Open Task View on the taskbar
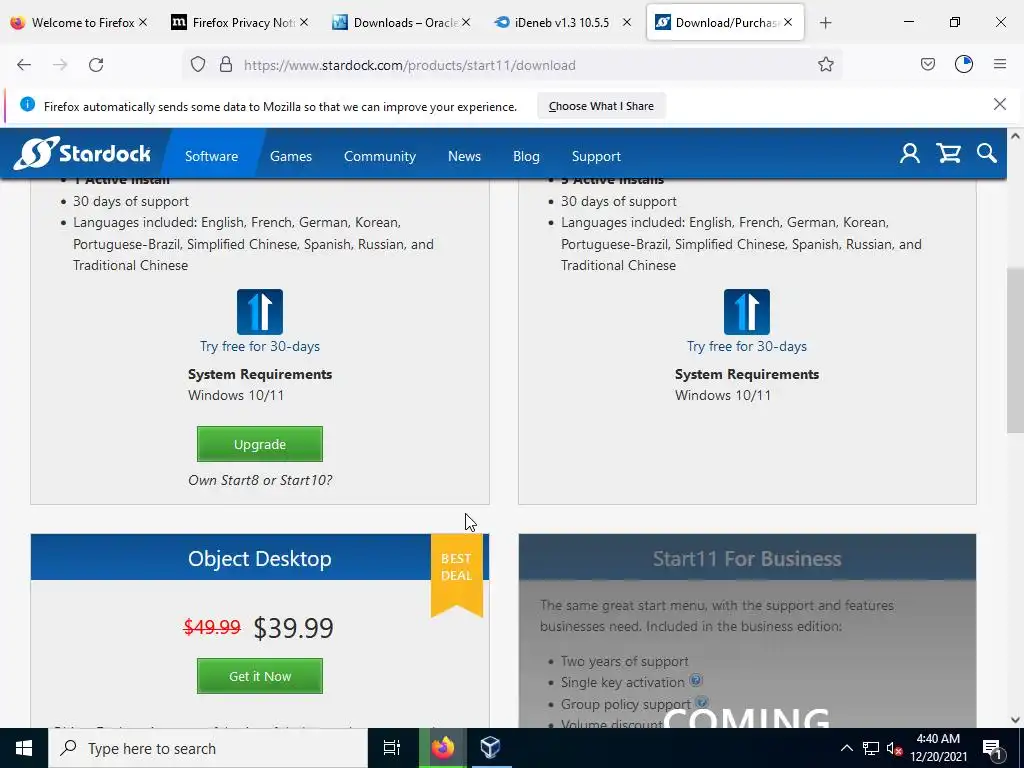 click(x=391, y=748)
